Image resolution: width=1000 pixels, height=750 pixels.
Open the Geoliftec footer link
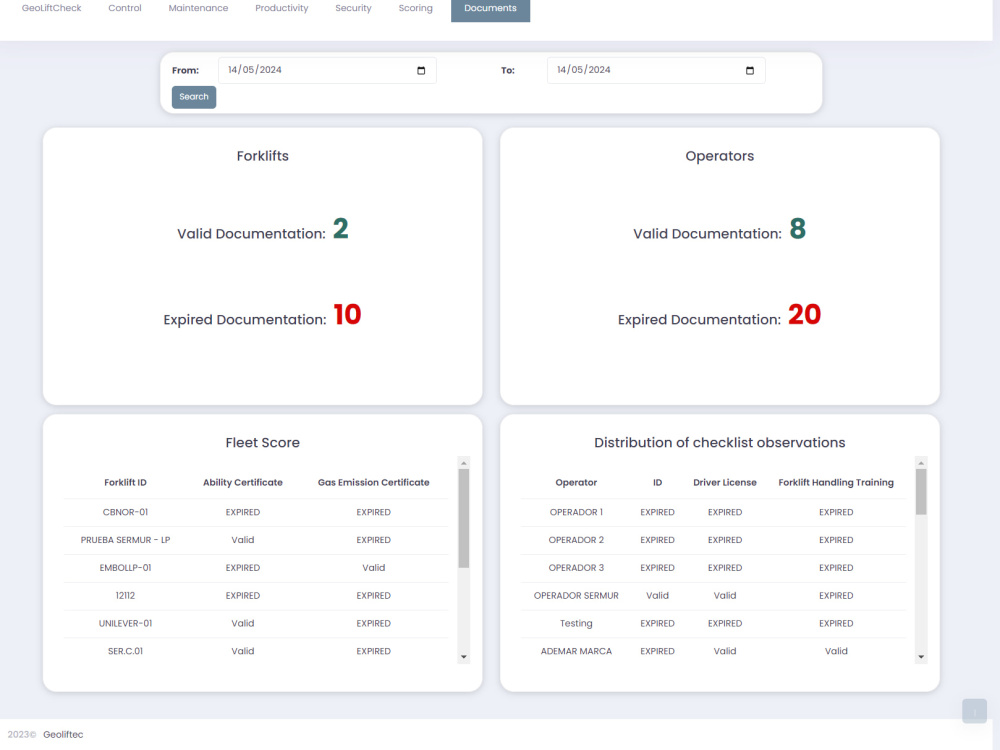[63, 735]
